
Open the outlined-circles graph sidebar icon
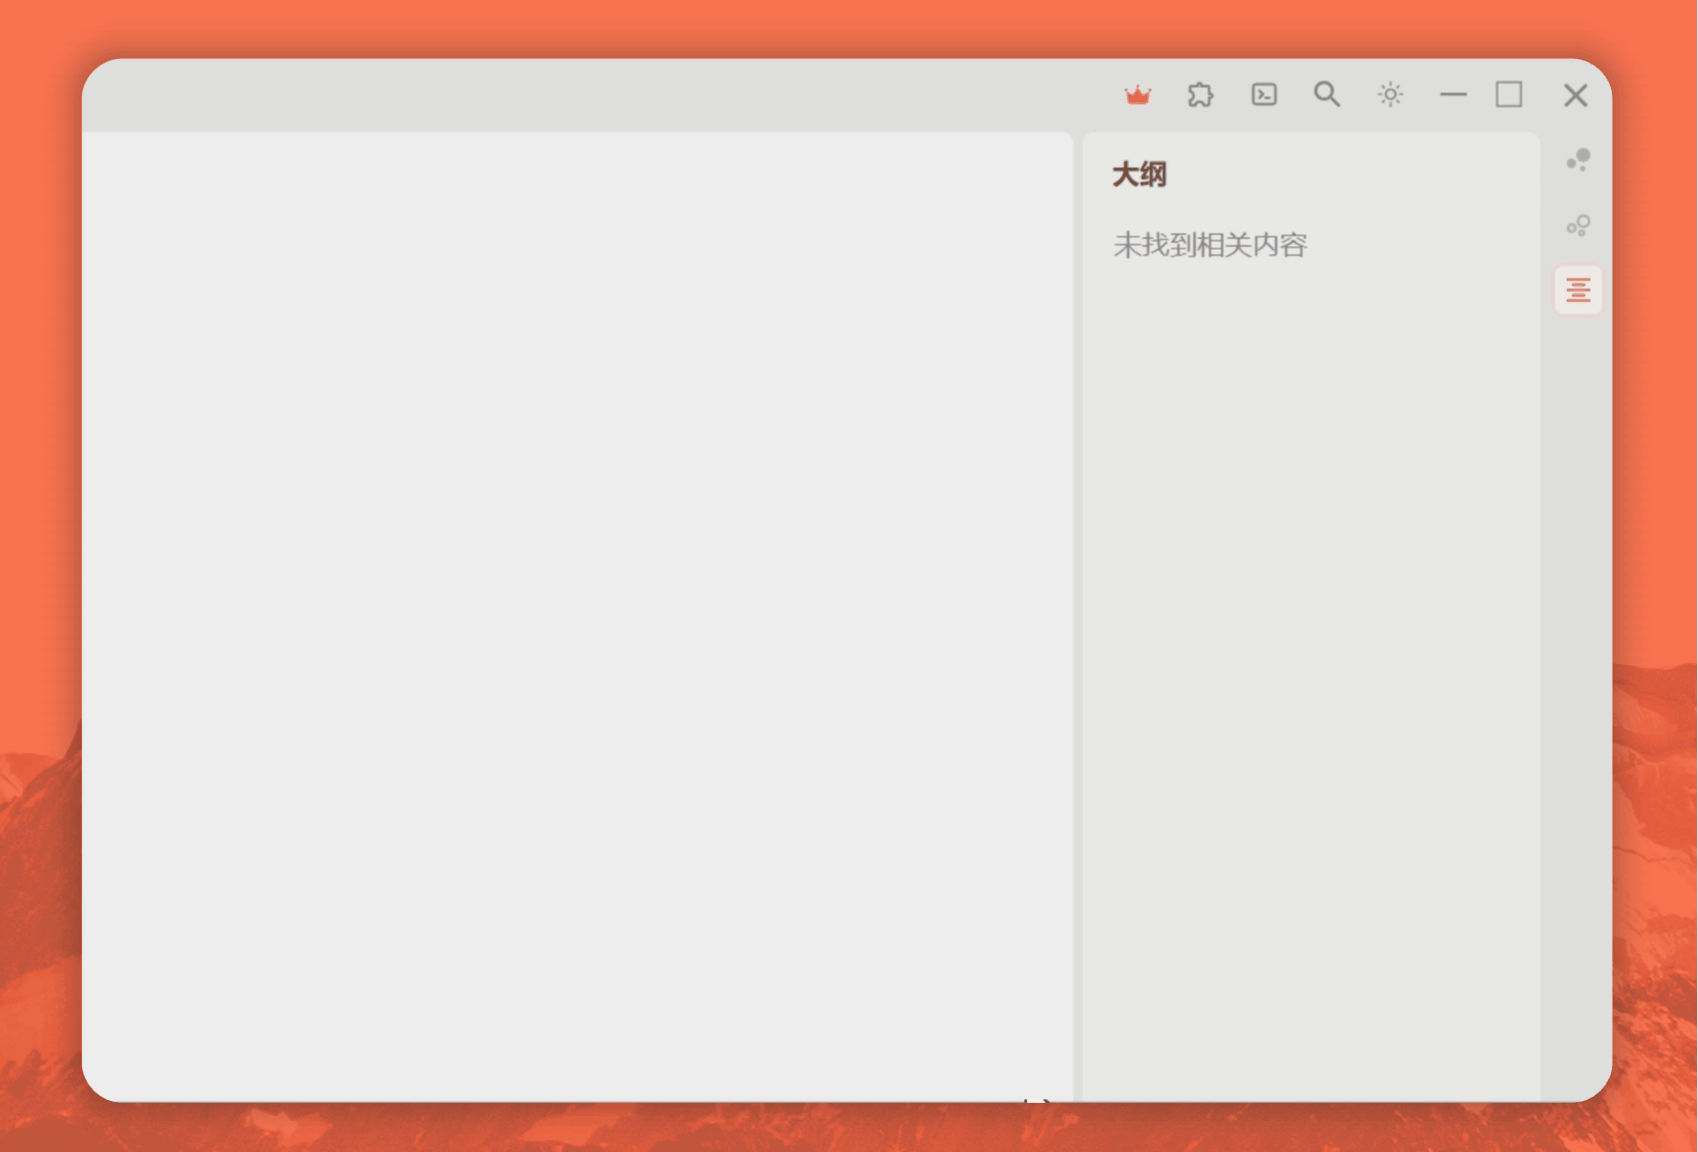pos(1578,225)
